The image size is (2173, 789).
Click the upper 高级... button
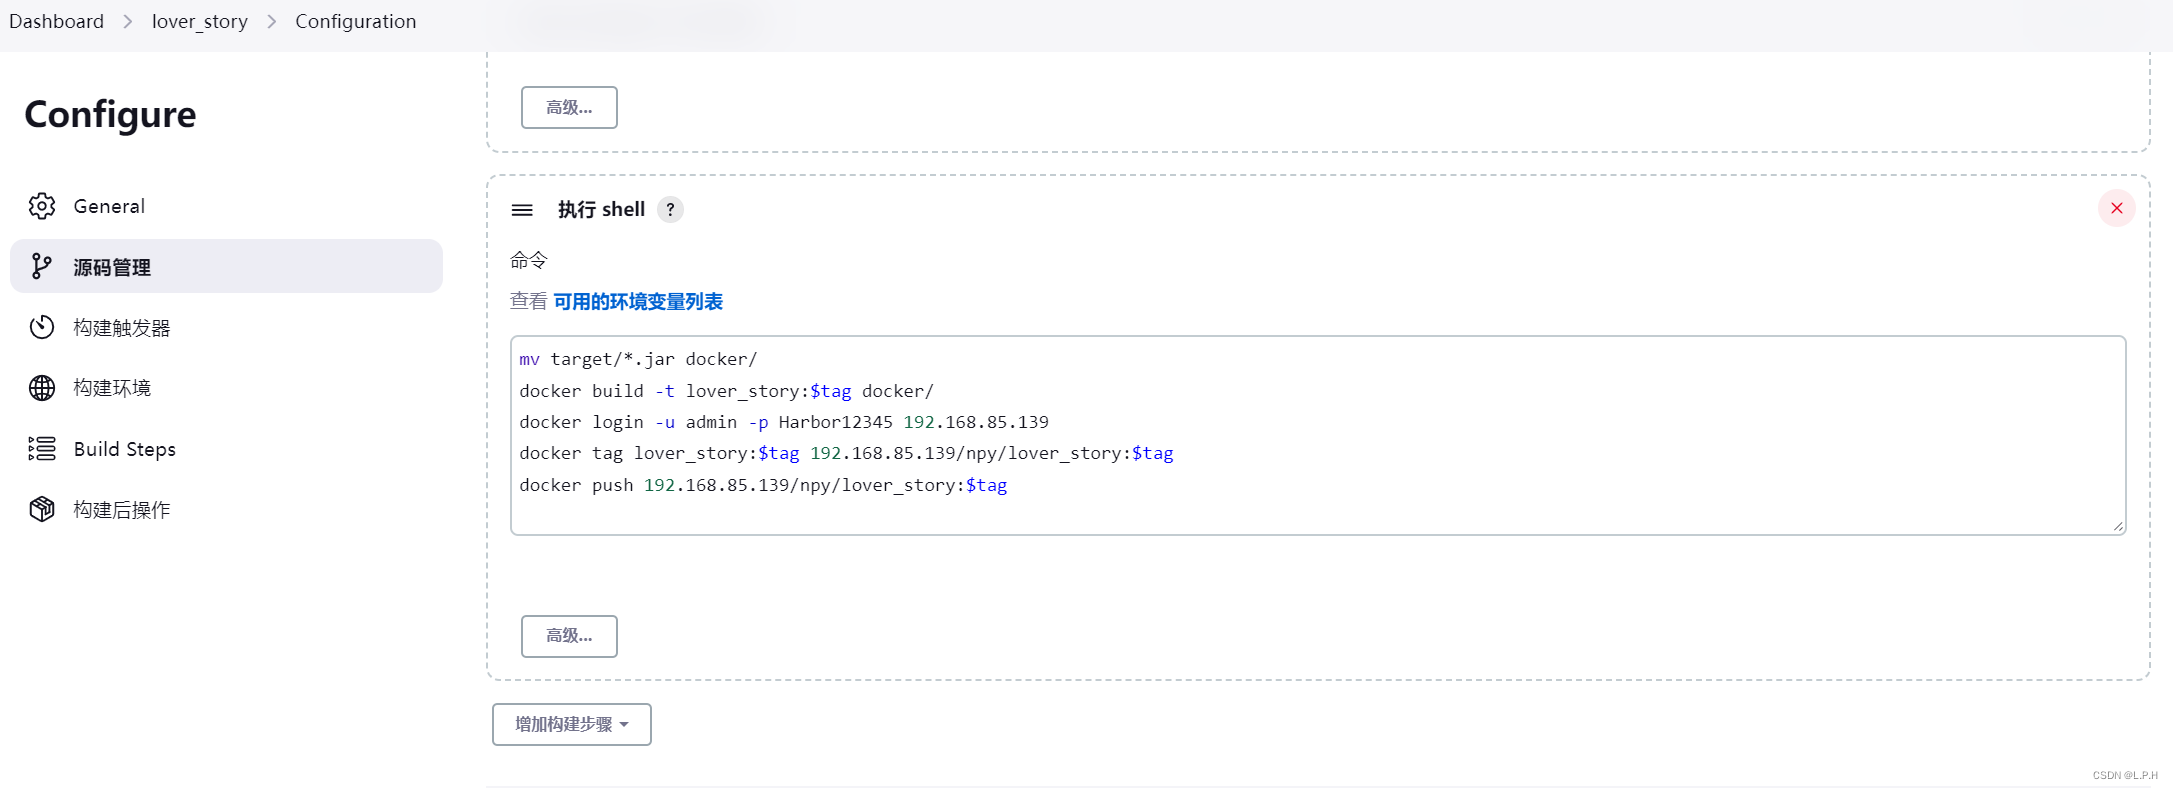tap(569, 107)
